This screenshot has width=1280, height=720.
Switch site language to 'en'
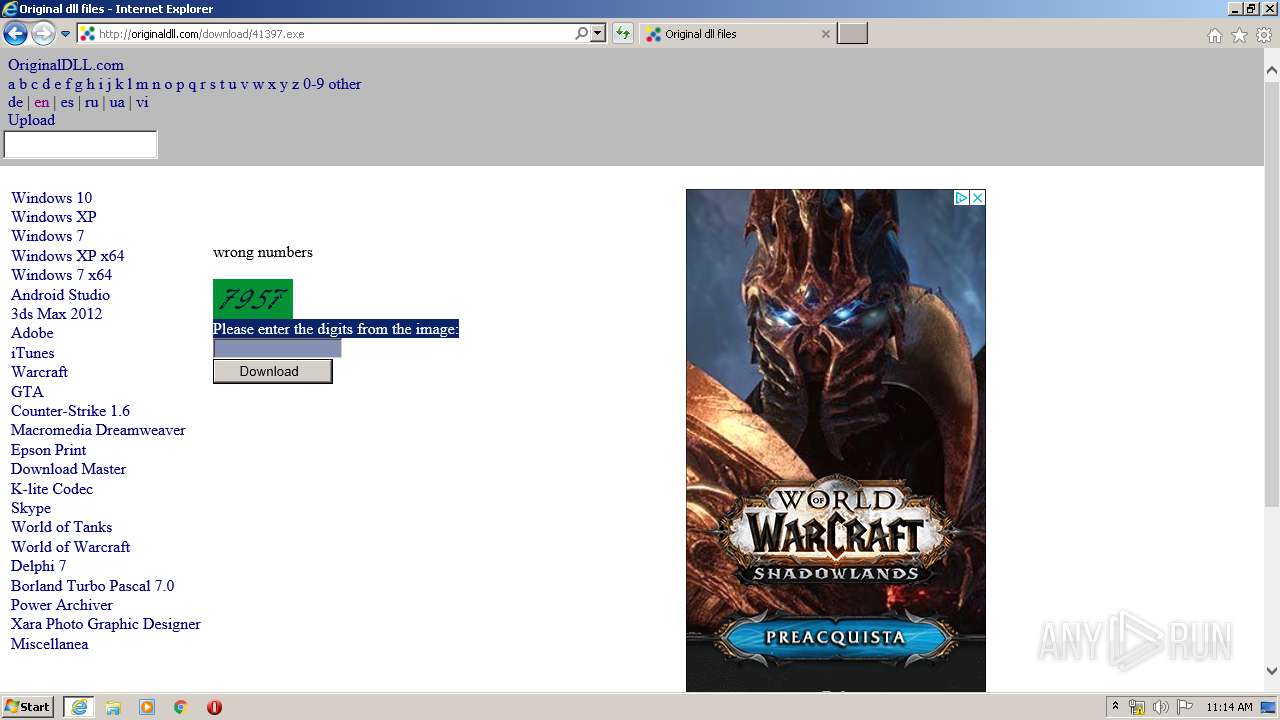click(41, 102)
